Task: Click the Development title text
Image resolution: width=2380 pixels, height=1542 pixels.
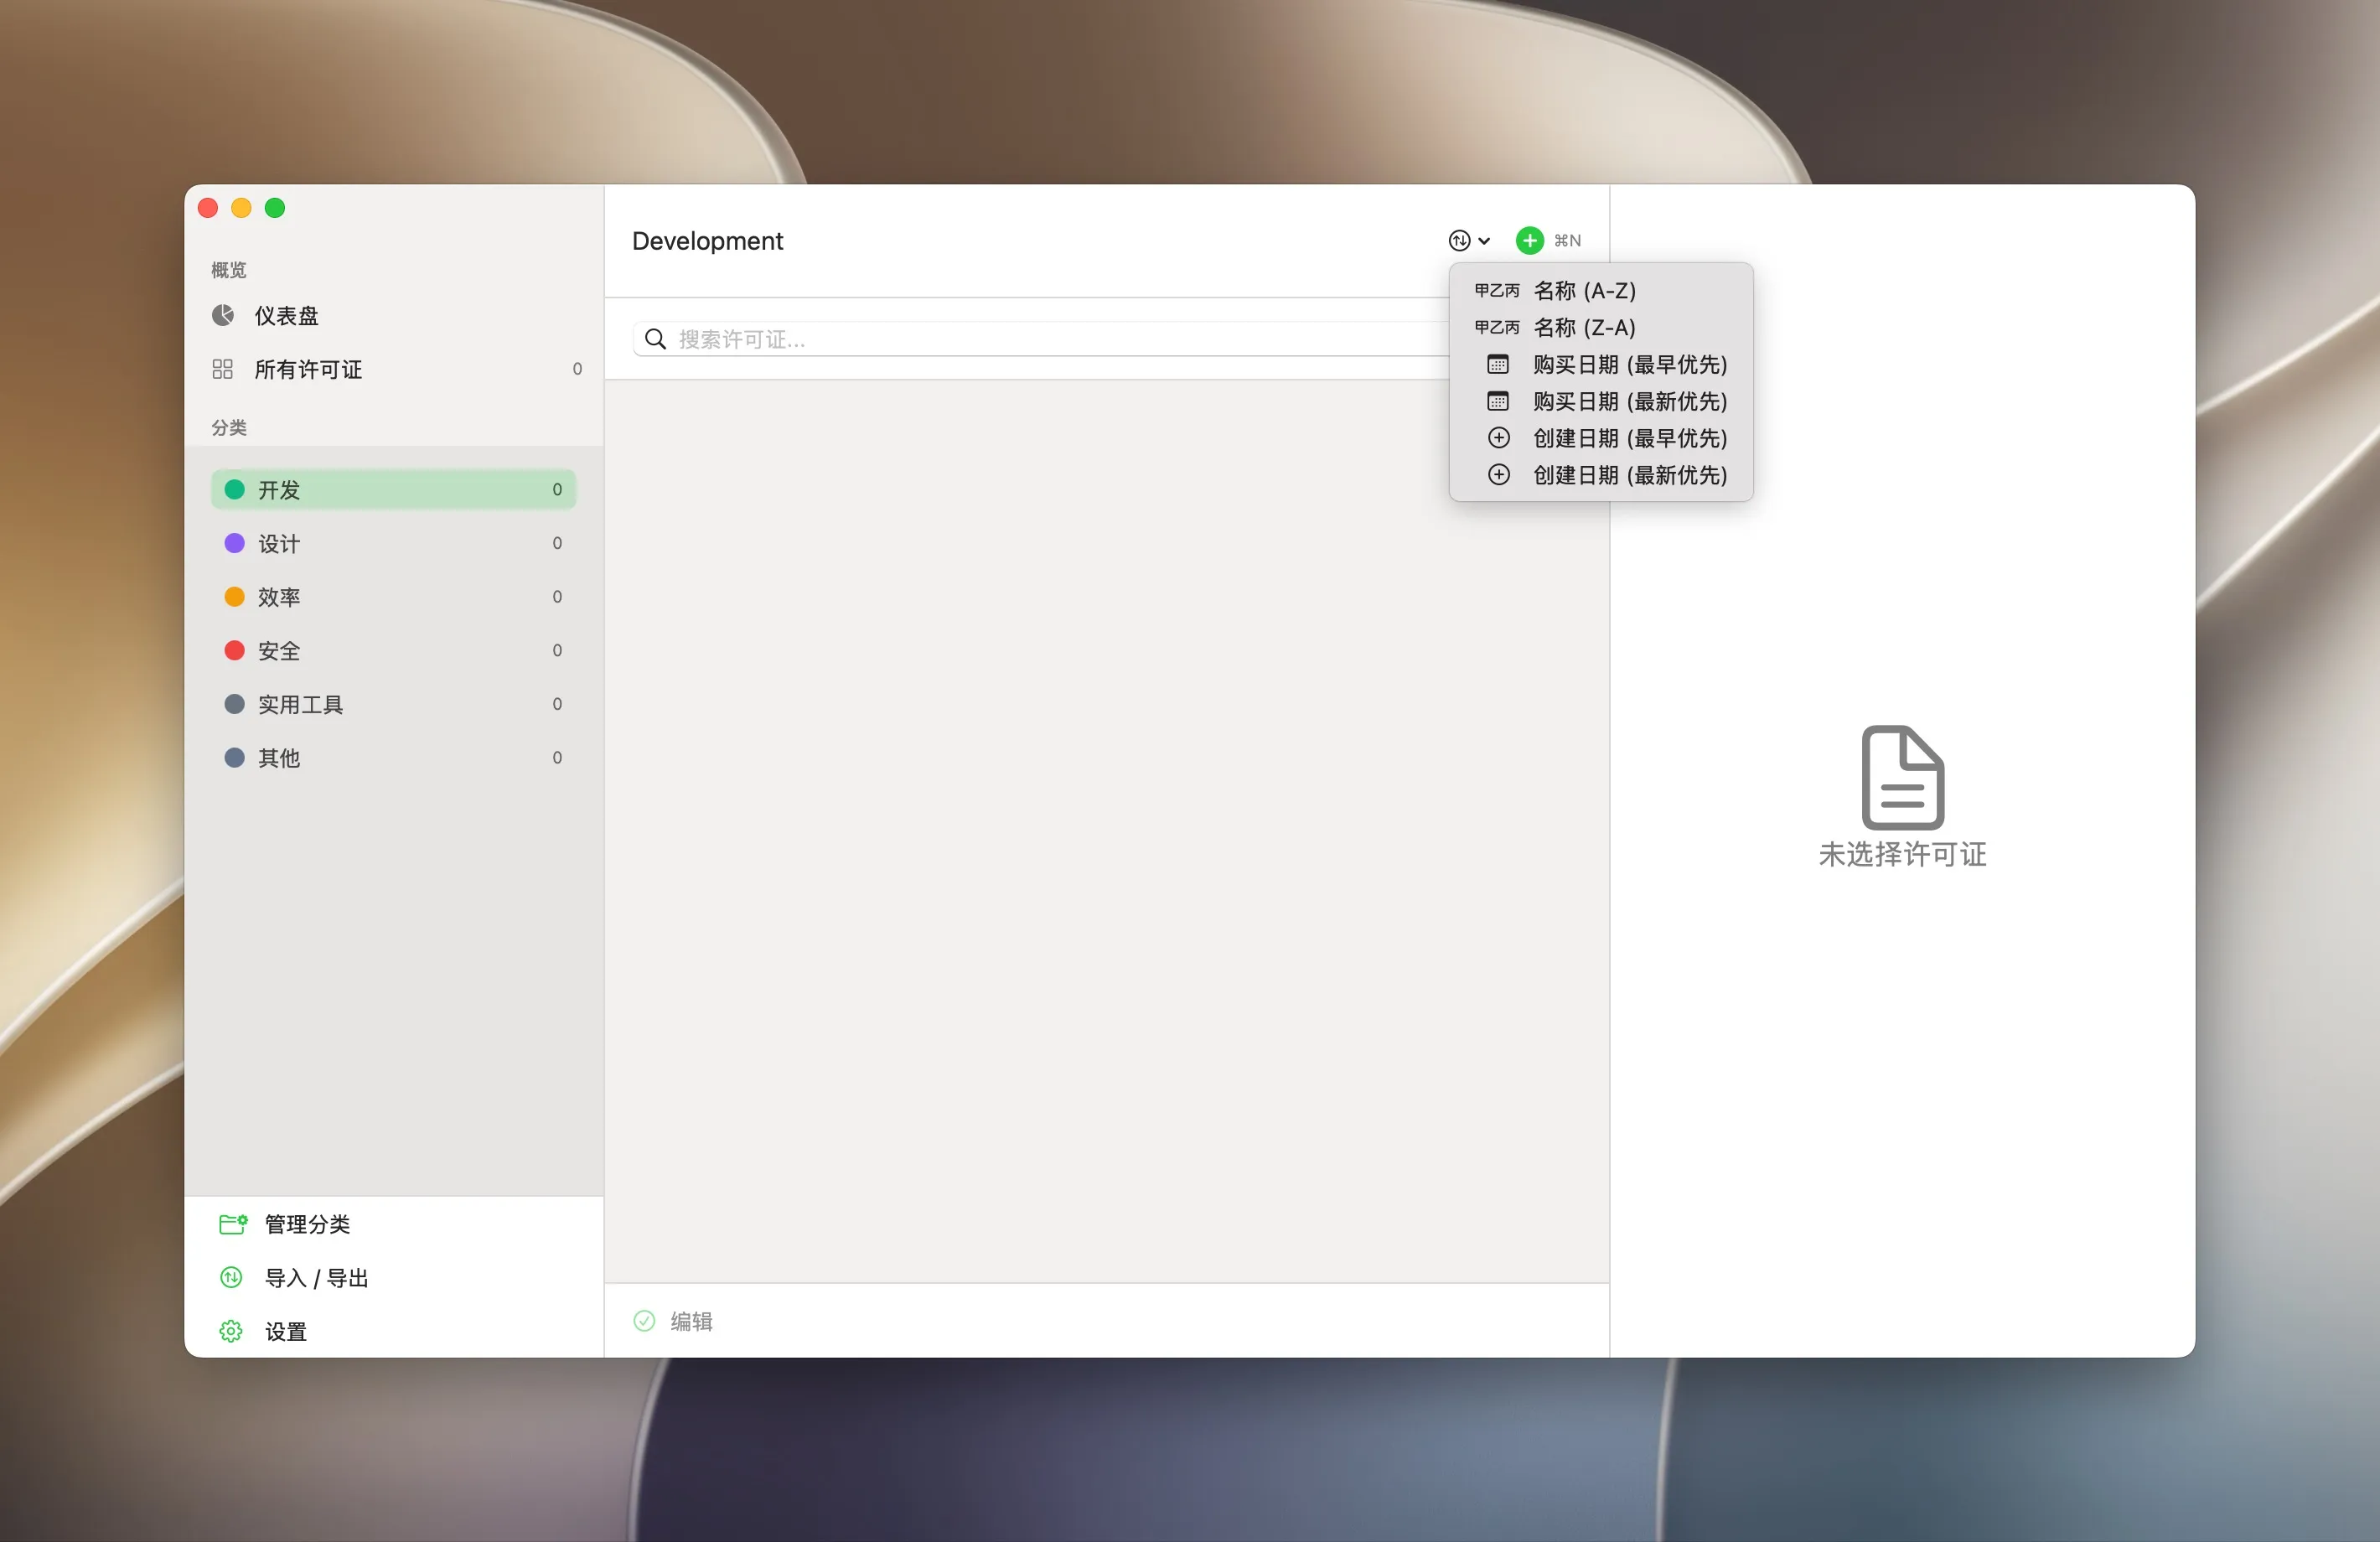Action: [707, 241]
